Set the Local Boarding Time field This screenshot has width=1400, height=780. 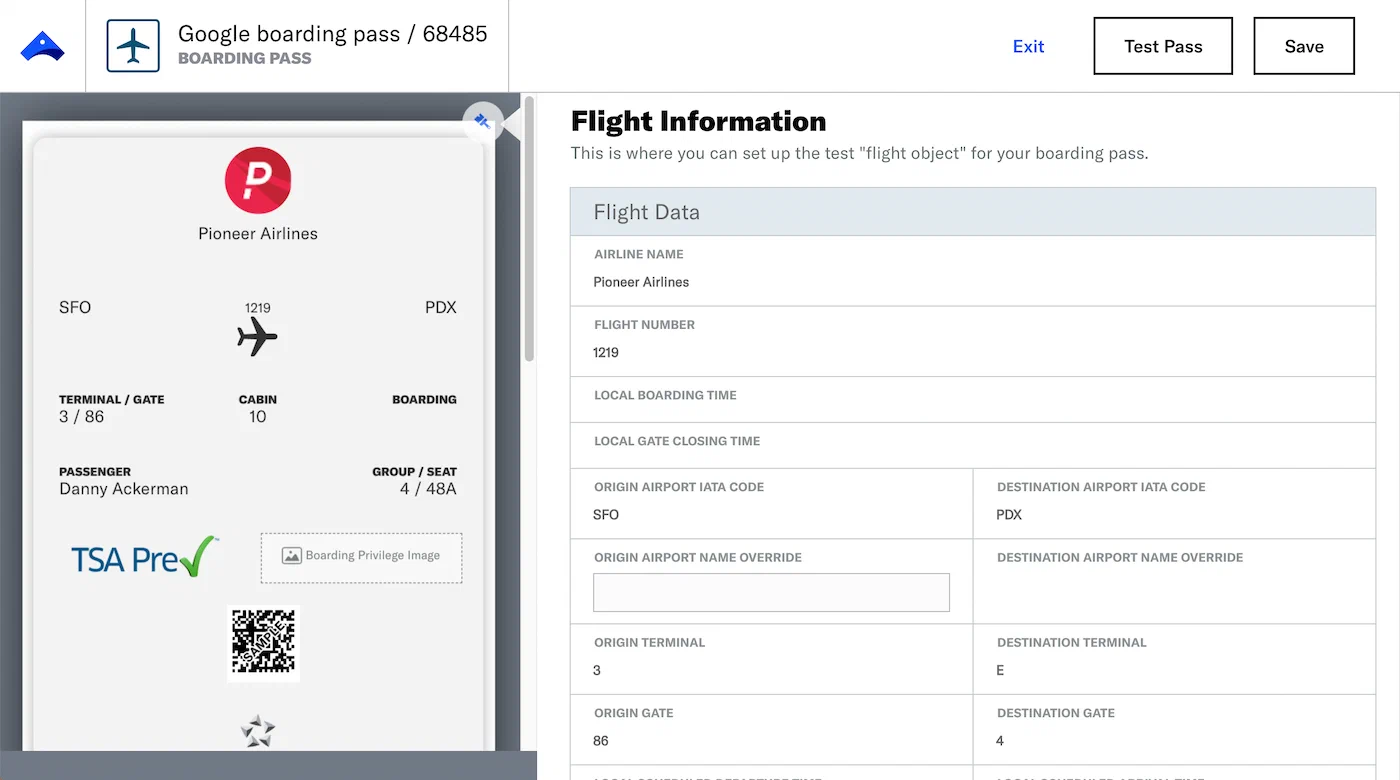(x=972, y=400)
